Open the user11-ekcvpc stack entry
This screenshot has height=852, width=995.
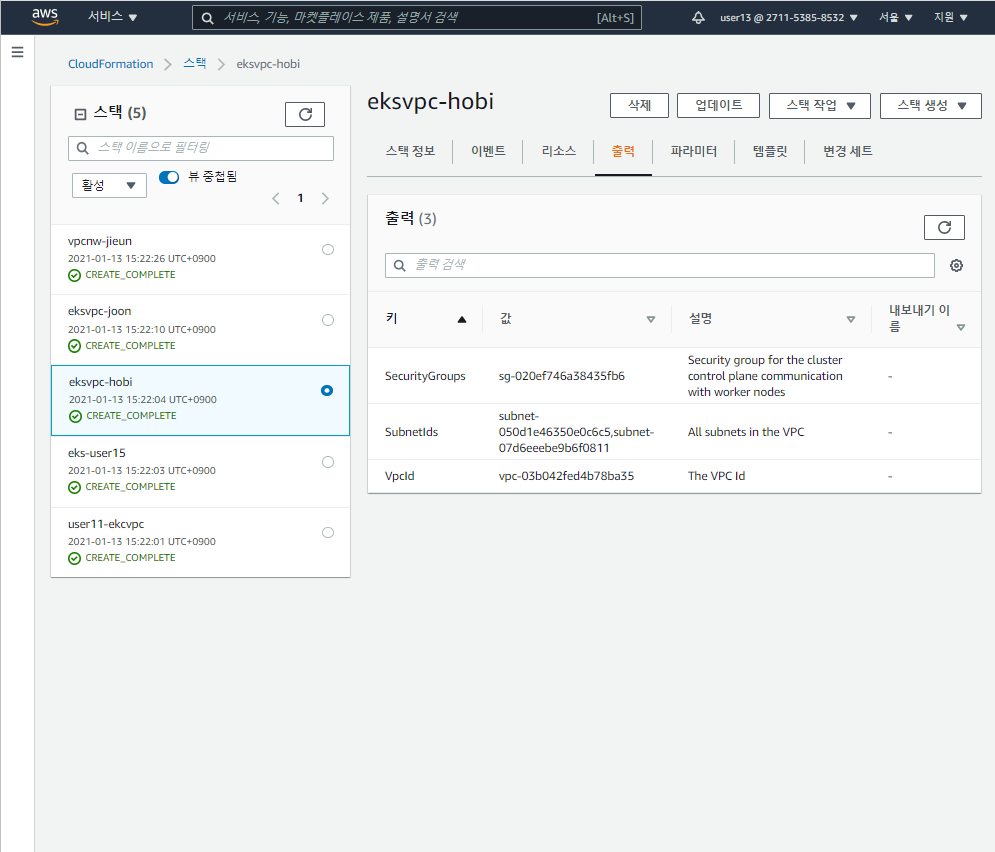(201, 542)
